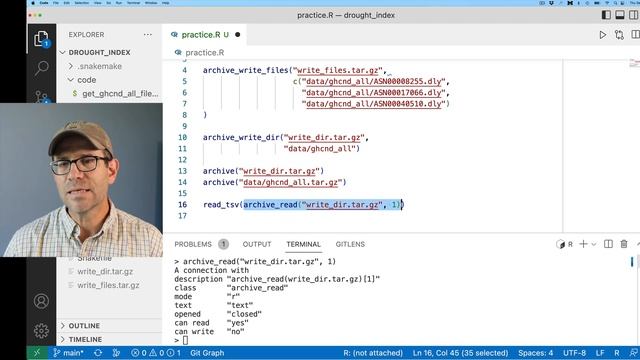Click the main branch indicator
This screenshot has height=360, width=640.
click(68, 353)
